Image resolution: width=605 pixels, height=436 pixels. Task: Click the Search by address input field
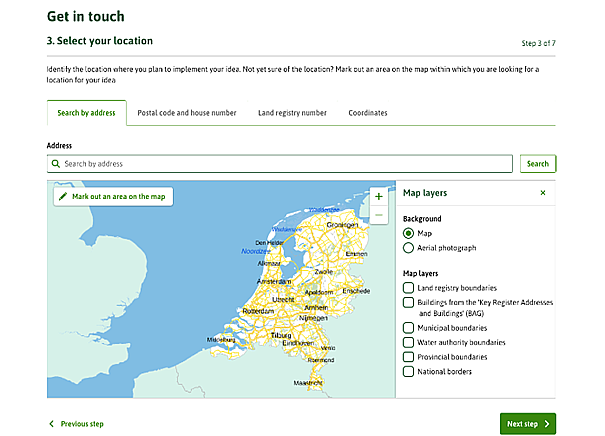coord(280,163)
